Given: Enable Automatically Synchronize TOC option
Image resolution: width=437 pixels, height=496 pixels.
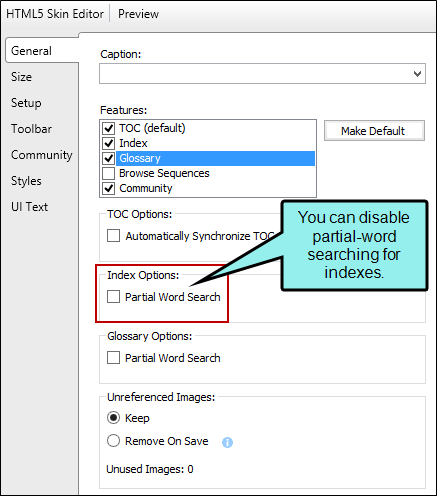Looking at the screenshot, I should (x=113, y=236).
